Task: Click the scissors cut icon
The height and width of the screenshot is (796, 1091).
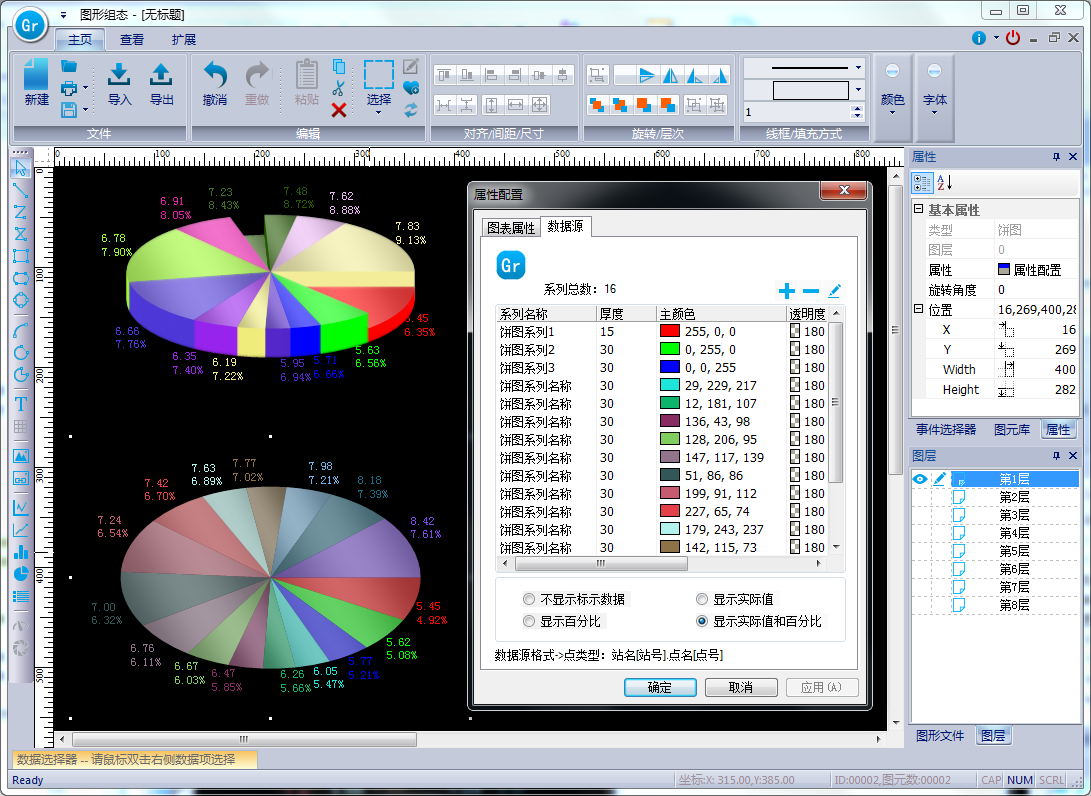Action: (x=339, y=88)
